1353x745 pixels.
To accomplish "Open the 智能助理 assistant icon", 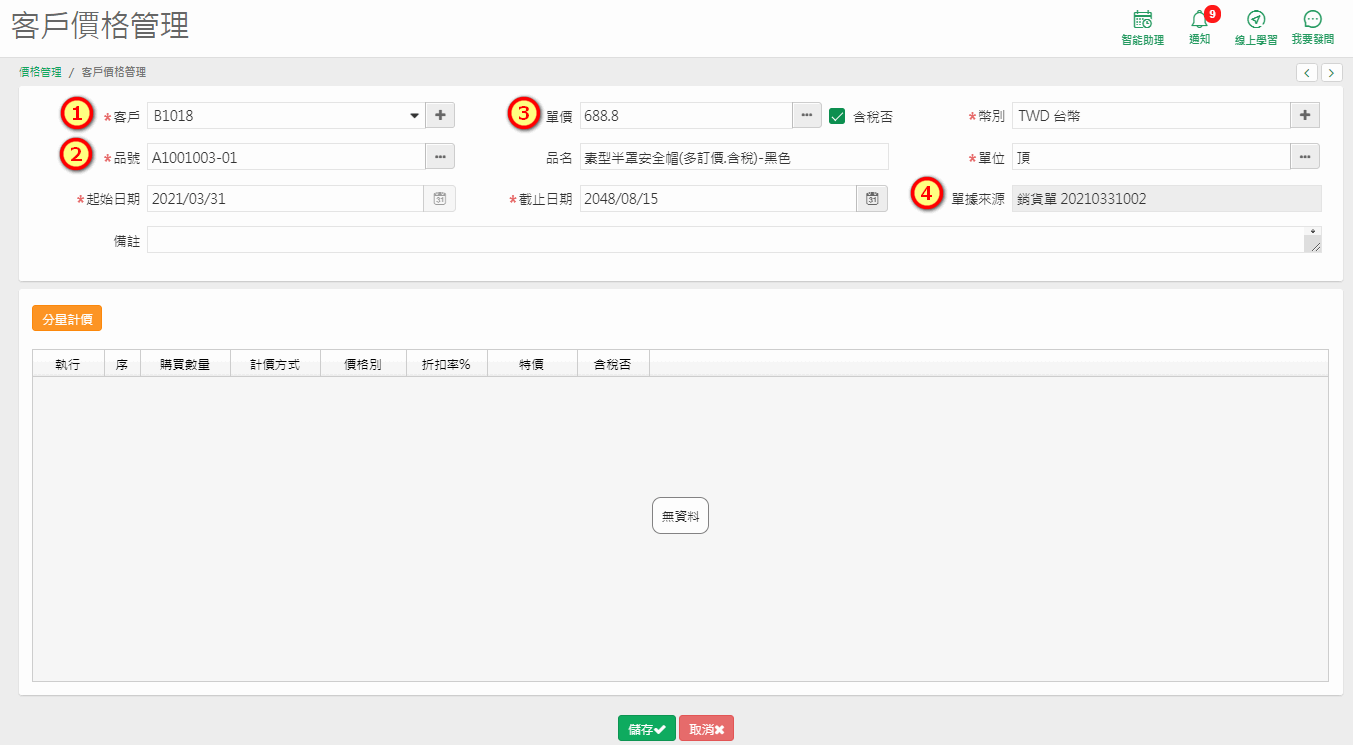I will pyautogui.click(x=1142, y=28).
